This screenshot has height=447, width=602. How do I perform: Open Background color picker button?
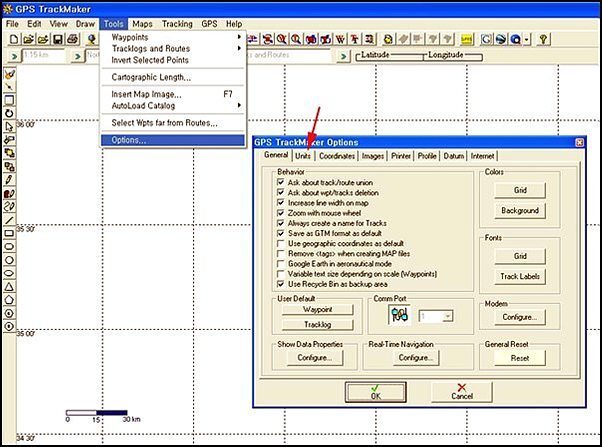pos(519,210)
